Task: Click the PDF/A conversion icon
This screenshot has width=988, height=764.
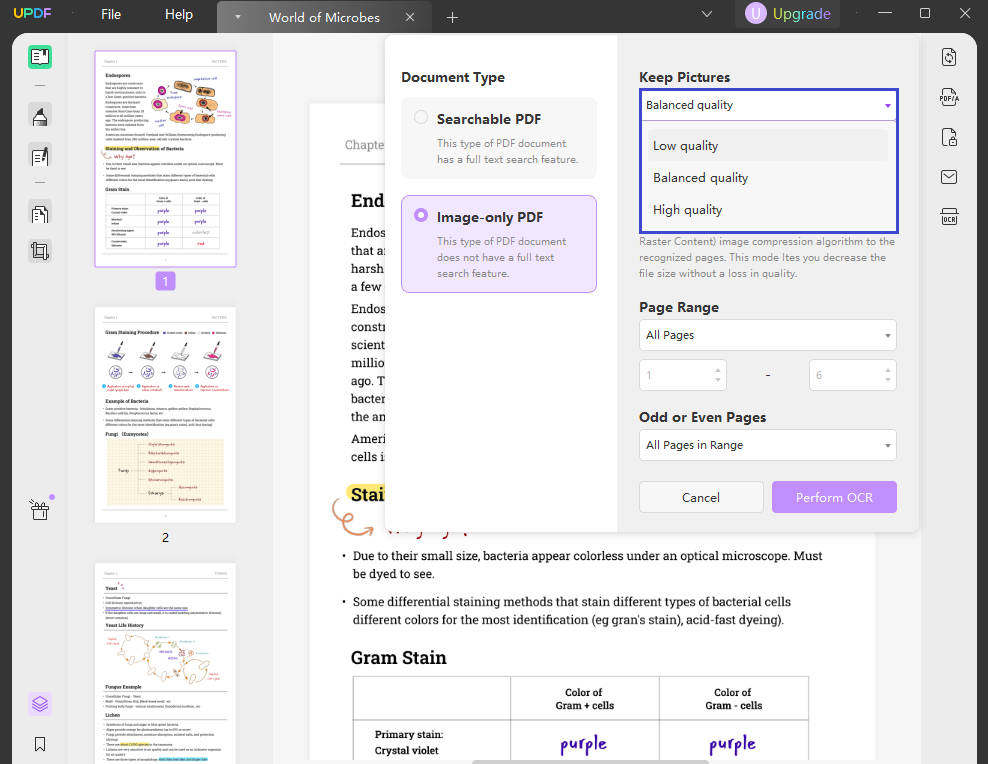Action: coord(948,97)
